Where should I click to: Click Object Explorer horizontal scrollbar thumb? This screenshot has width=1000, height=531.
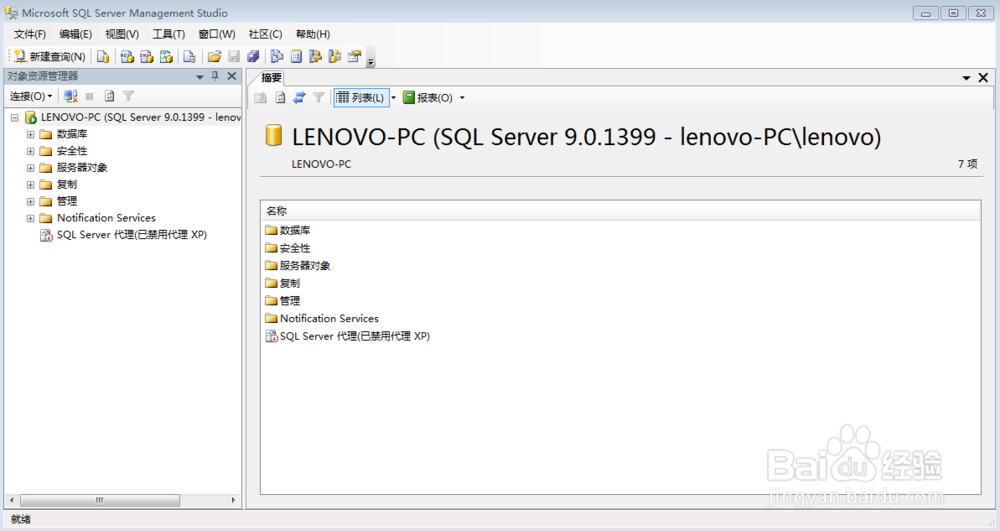point(100,500)
